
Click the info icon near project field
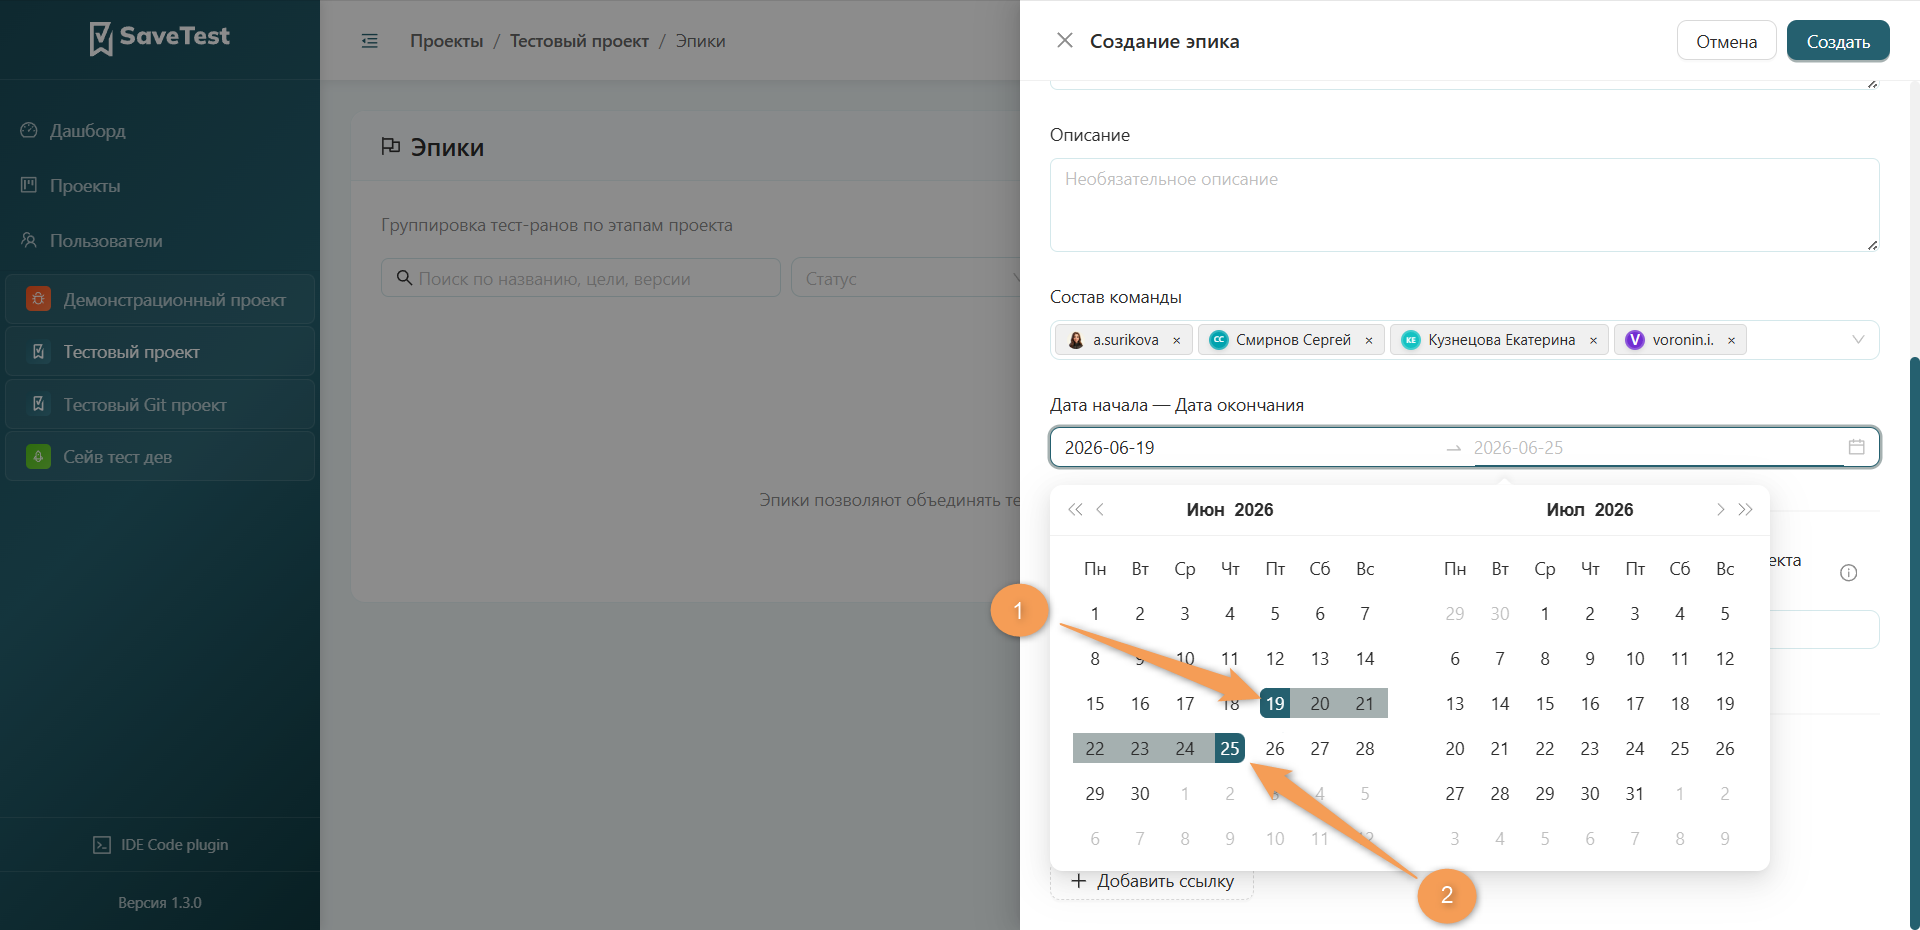pos(1849,572)
